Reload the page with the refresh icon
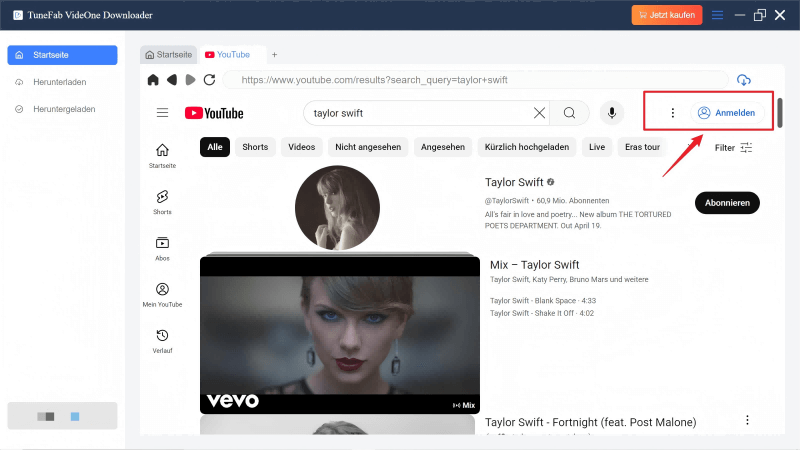The image size is (800, 450). coord(209,80)
